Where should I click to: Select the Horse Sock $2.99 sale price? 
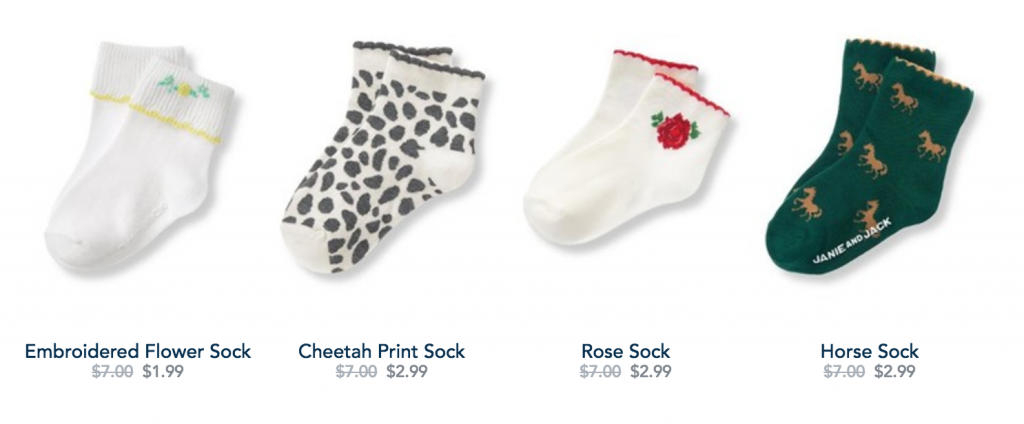pyautogui.click(x=895, y=372)
